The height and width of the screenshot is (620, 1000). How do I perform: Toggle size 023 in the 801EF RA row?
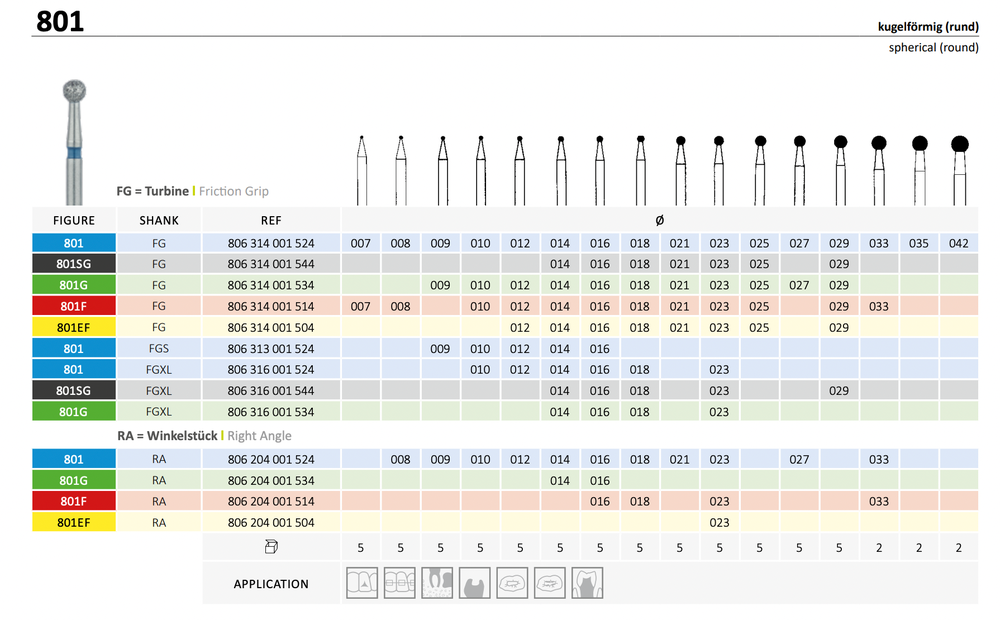click(x=719, y=522)
